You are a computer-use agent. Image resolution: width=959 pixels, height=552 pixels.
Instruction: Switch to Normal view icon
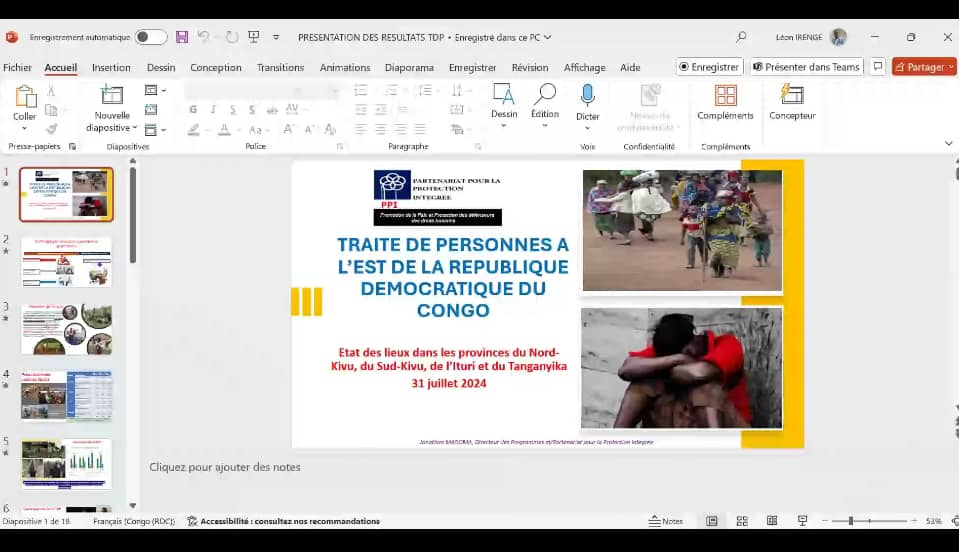click(712, 521)
